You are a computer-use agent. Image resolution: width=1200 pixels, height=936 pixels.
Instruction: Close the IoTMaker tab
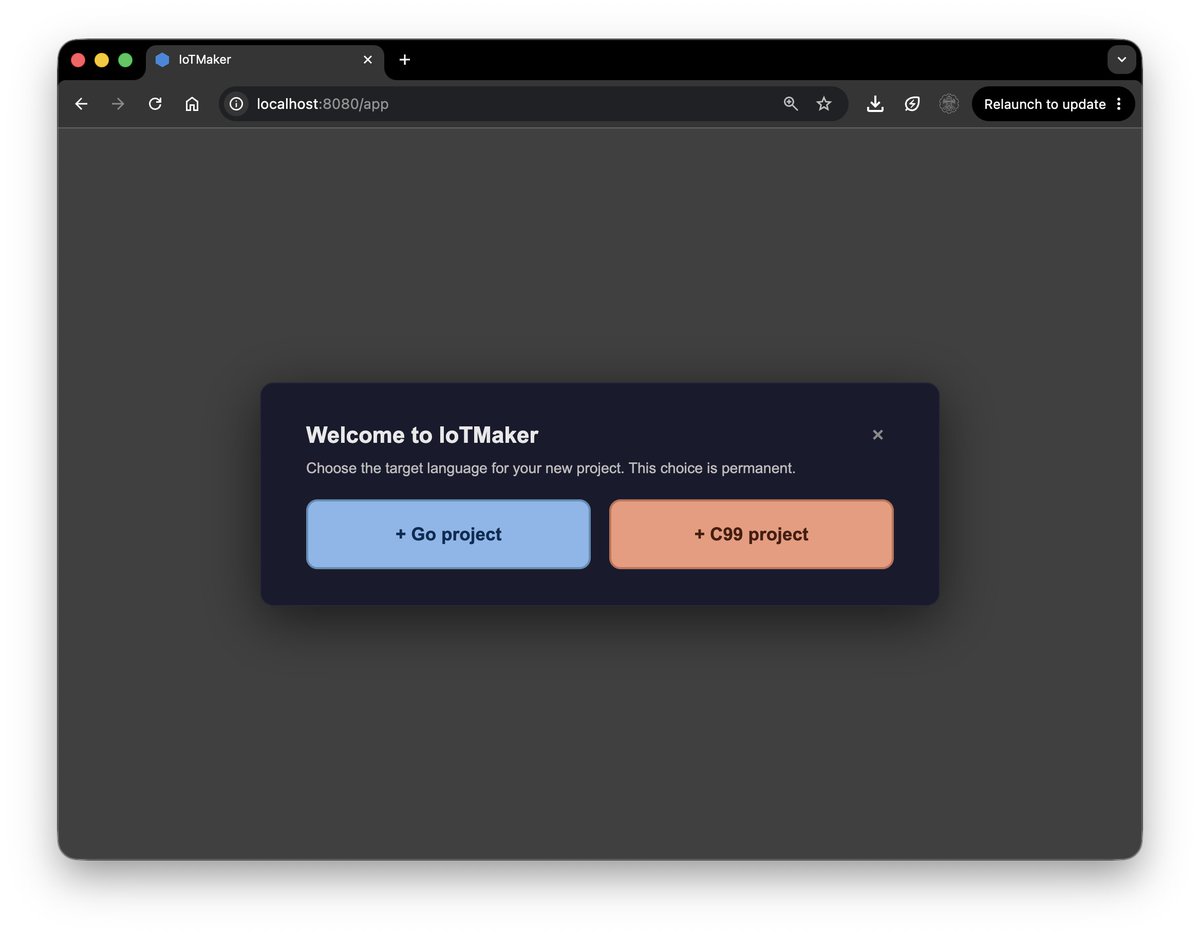click(368, 60)
